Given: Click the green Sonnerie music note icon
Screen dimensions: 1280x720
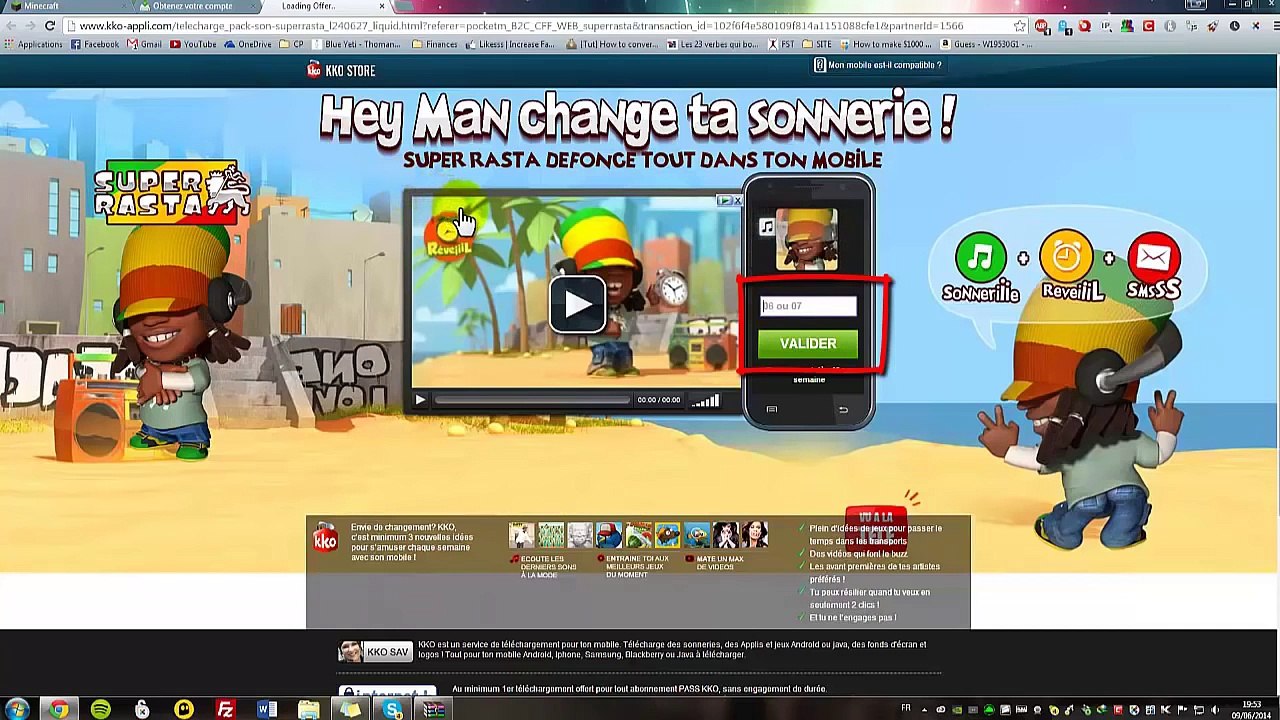Looking at the screenshot, I should tap(980, 258).
